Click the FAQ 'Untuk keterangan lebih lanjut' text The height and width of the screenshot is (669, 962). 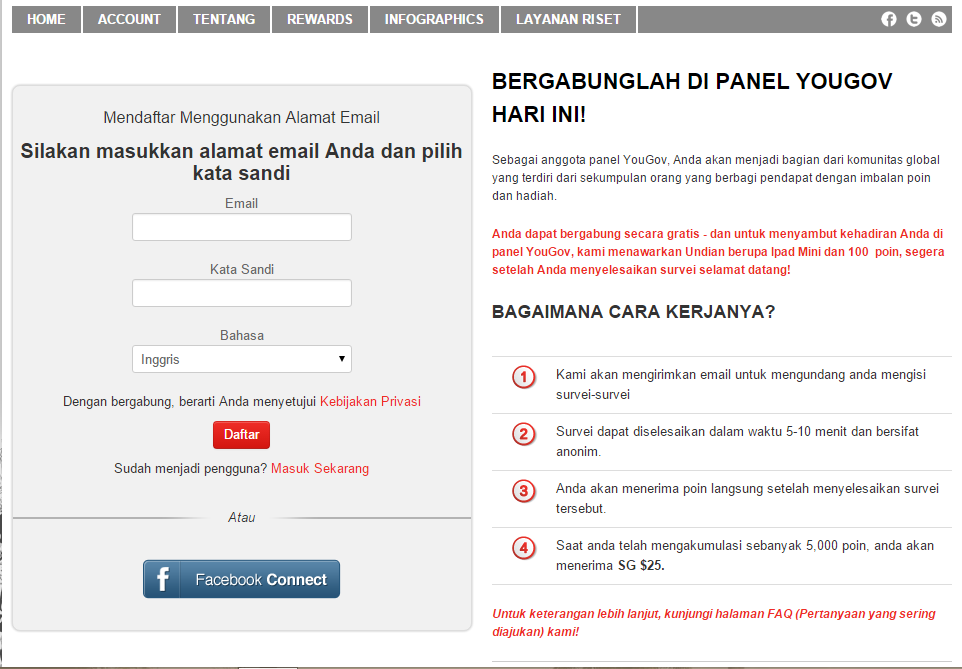(714, 622)
